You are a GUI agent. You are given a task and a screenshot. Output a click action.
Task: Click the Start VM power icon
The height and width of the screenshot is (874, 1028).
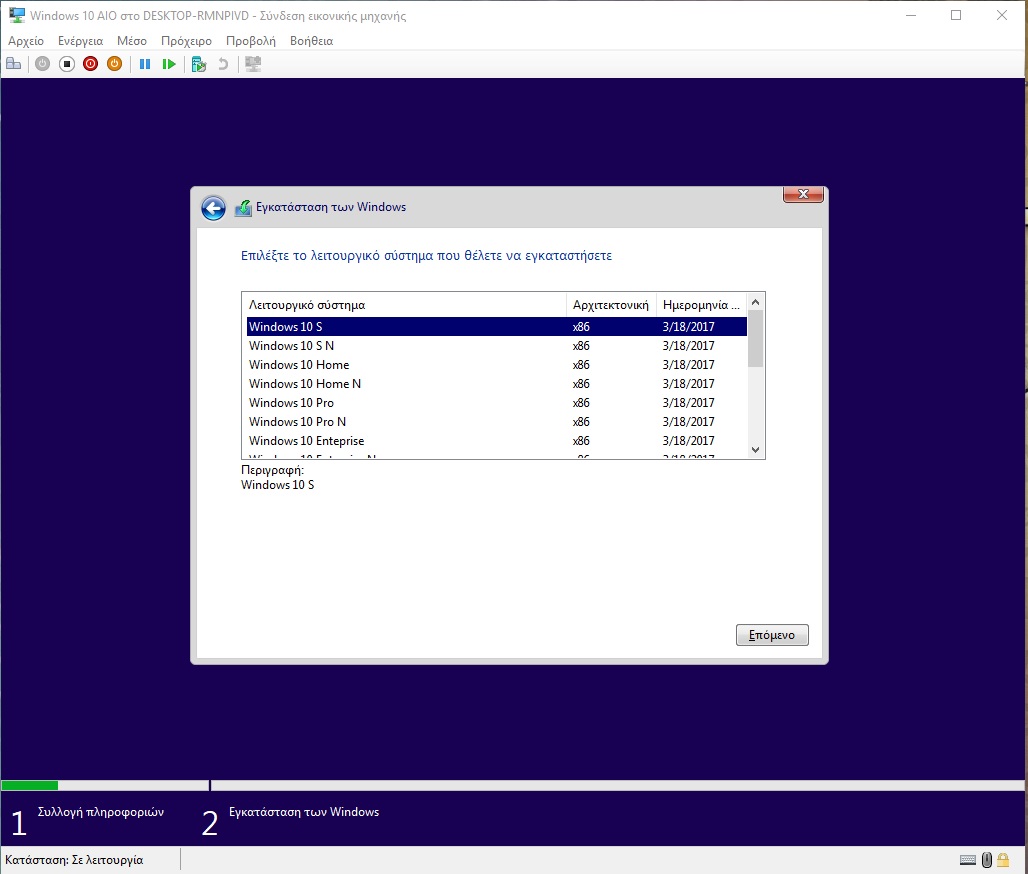43,64
